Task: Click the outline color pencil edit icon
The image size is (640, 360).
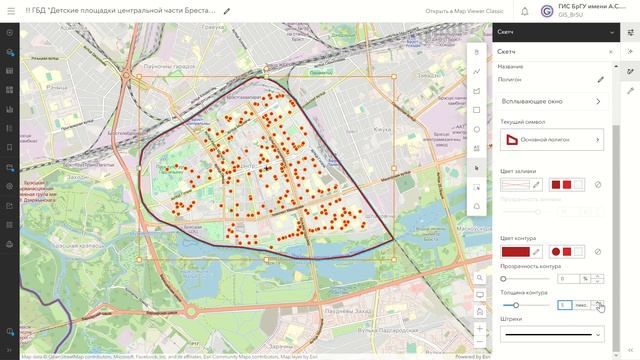Action: pyautogui.click(x=536, y=252)
